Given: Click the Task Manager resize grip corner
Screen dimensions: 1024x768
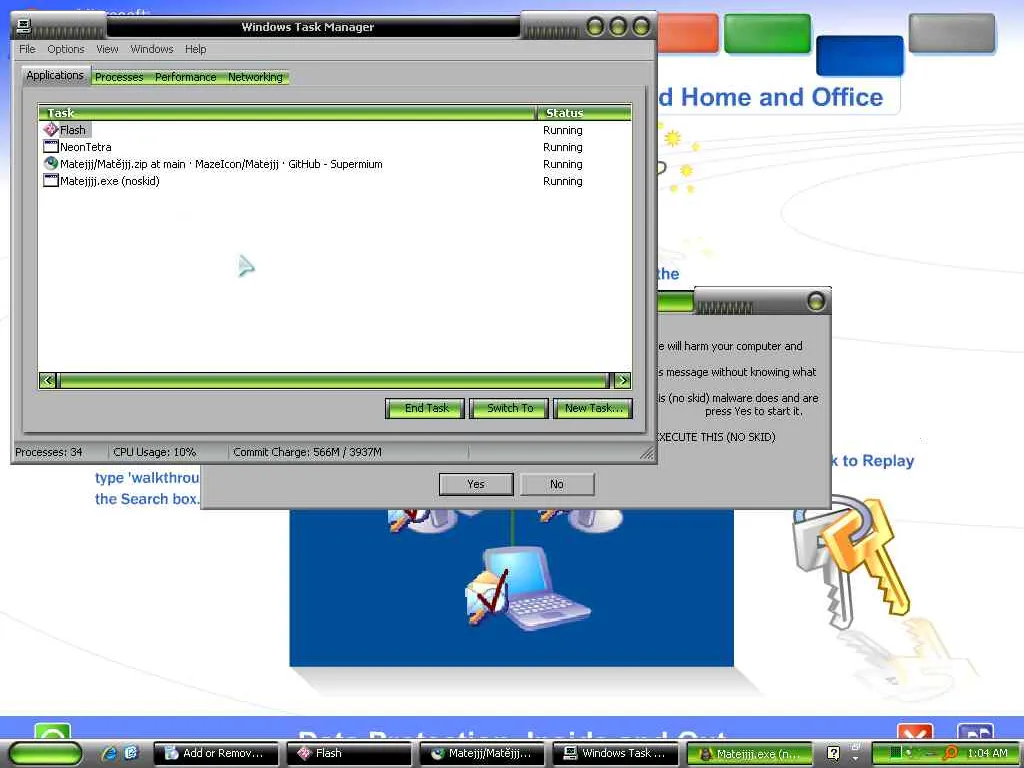Looking at the screenshot, I should pyautogui.click(x=646, y=453).
